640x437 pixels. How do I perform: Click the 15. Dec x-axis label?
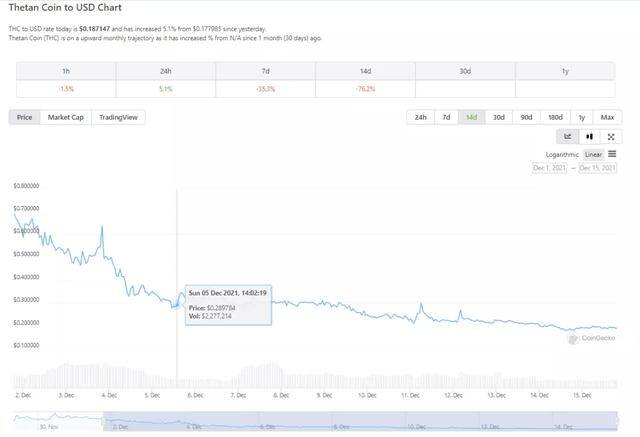coord(582,395)
